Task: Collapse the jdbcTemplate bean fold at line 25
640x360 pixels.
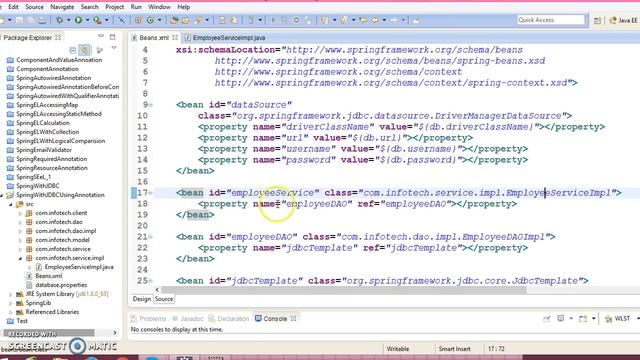Action: pos(151,281)
